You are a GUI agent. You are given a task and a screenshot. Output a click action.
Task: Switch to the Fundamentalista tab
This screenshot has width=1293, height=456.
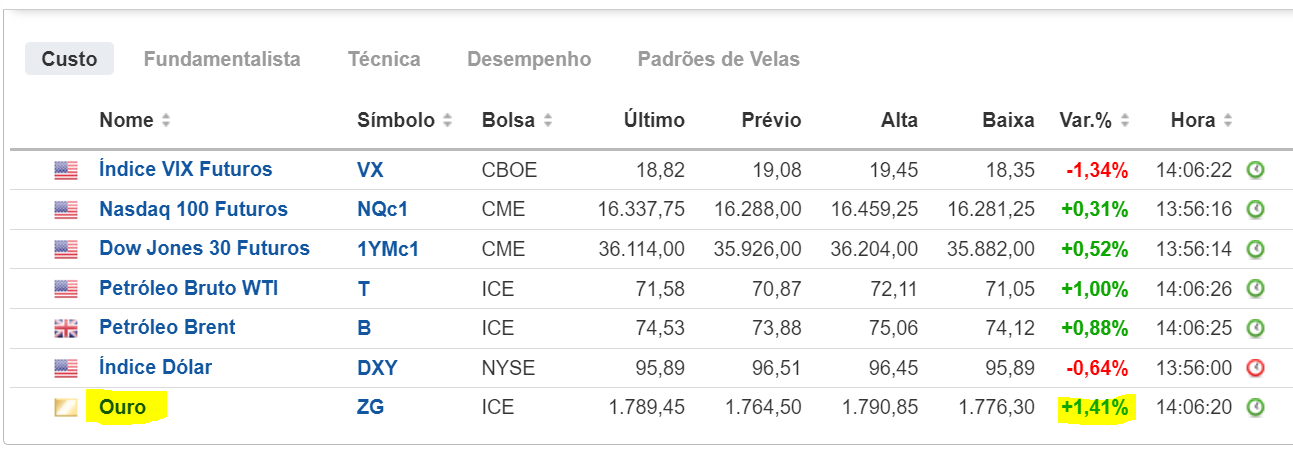pyautogui.click(x=222, y=59)
